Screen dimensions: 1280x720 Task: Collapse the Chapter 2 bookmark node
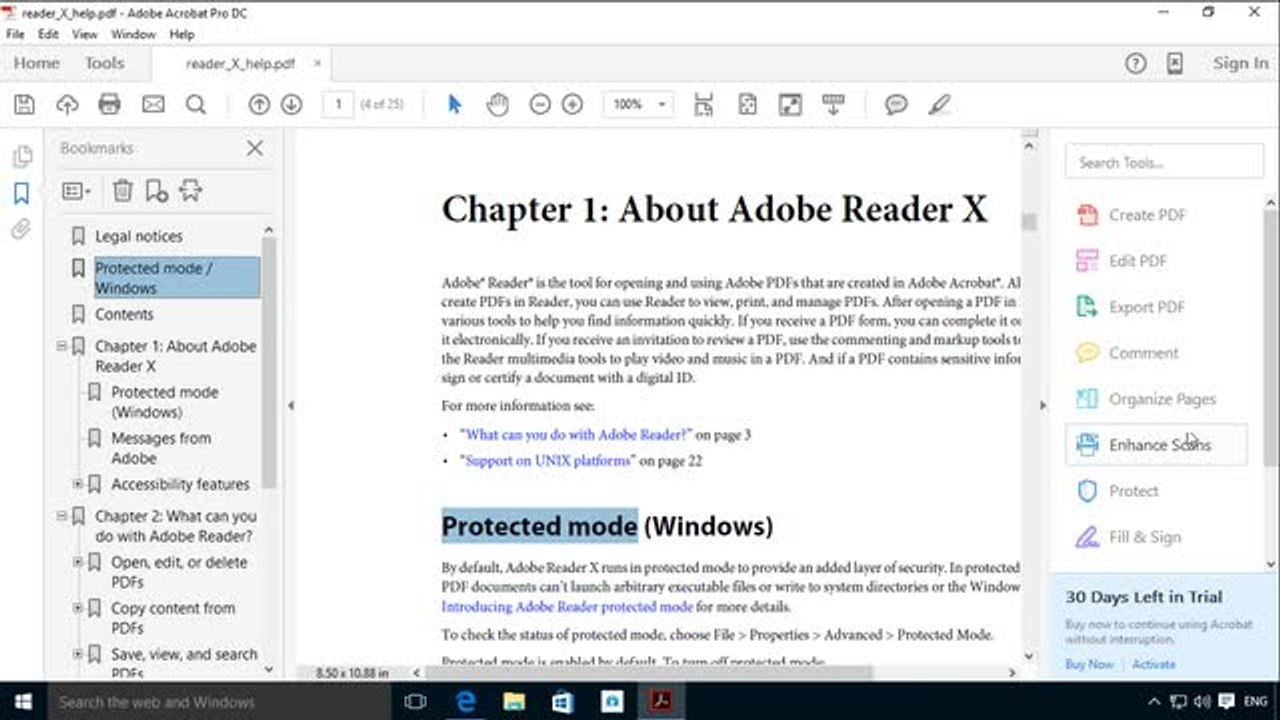62,516
